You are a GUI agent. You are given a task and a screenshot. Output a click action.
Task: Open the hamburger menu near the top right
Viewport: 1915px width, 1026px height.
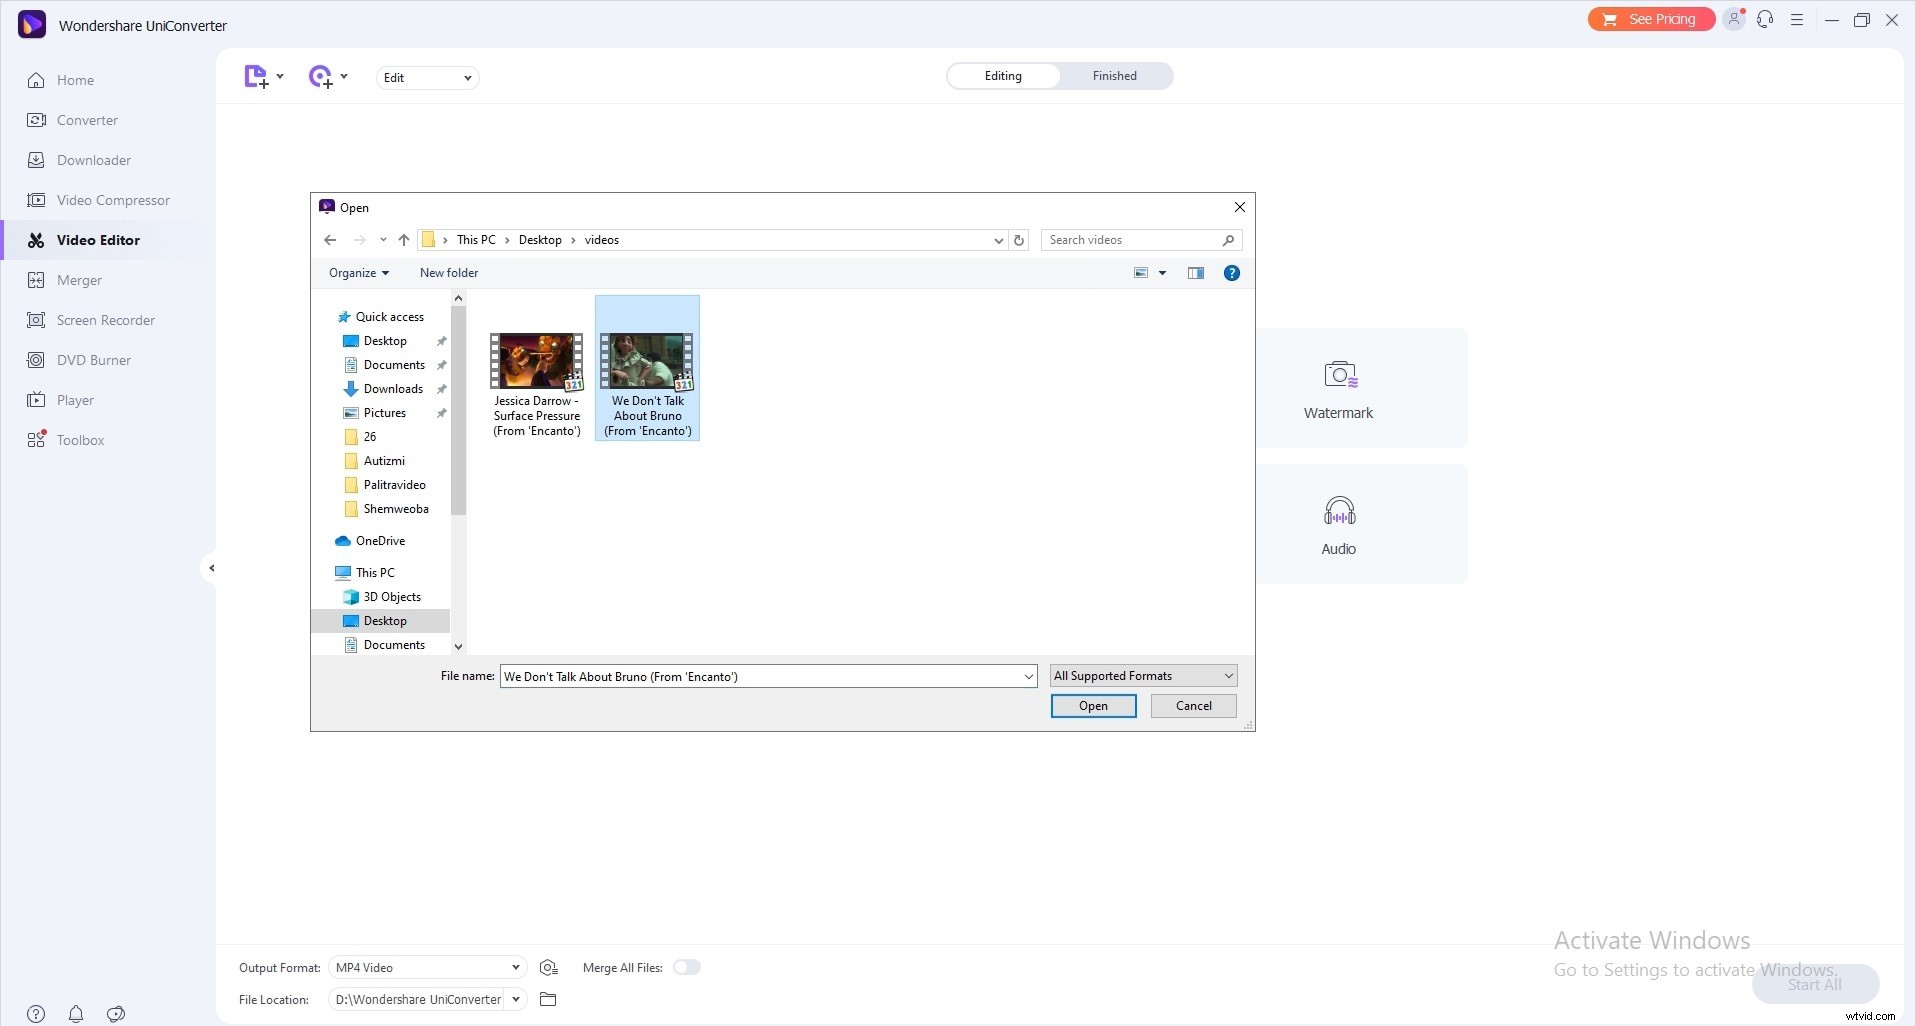(1797, 19)
